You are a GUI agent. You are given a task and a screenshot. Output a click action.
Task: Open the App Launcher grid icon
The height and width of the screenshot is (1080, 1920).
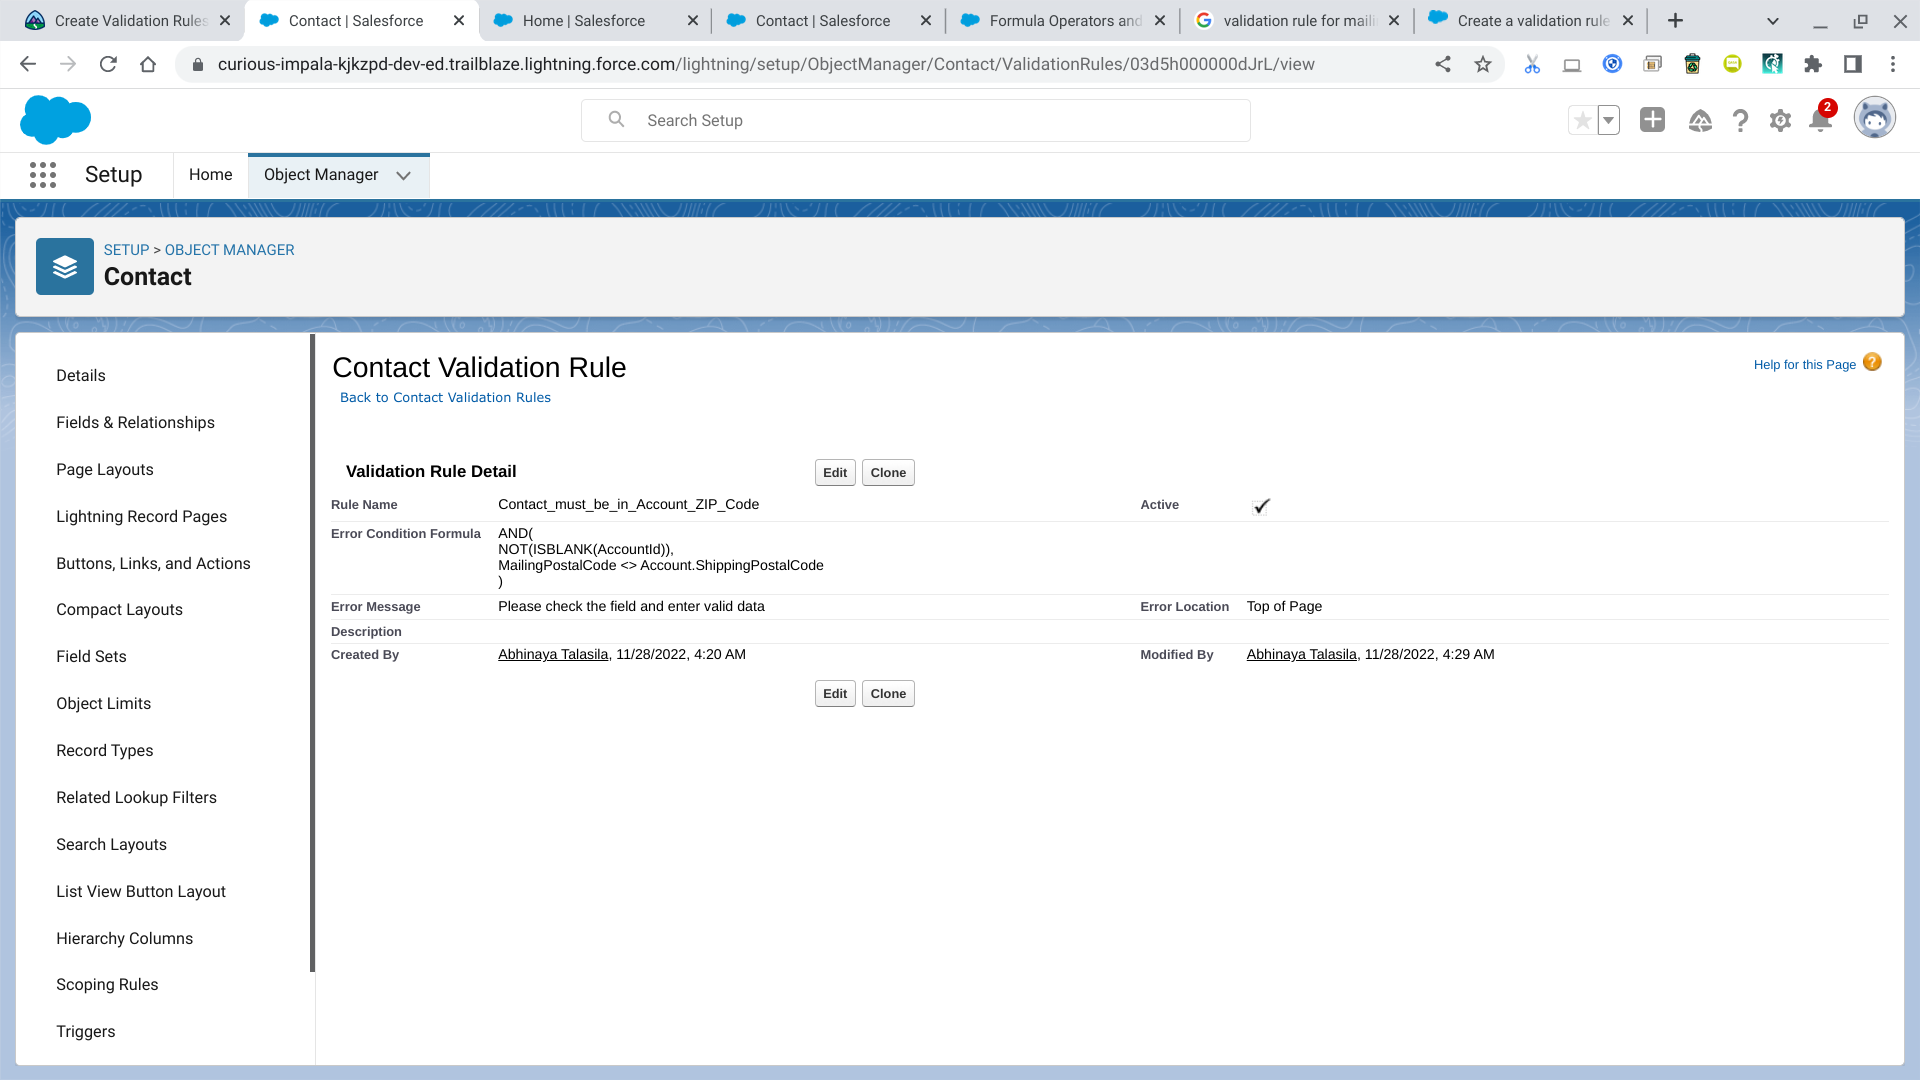point(43,175)
